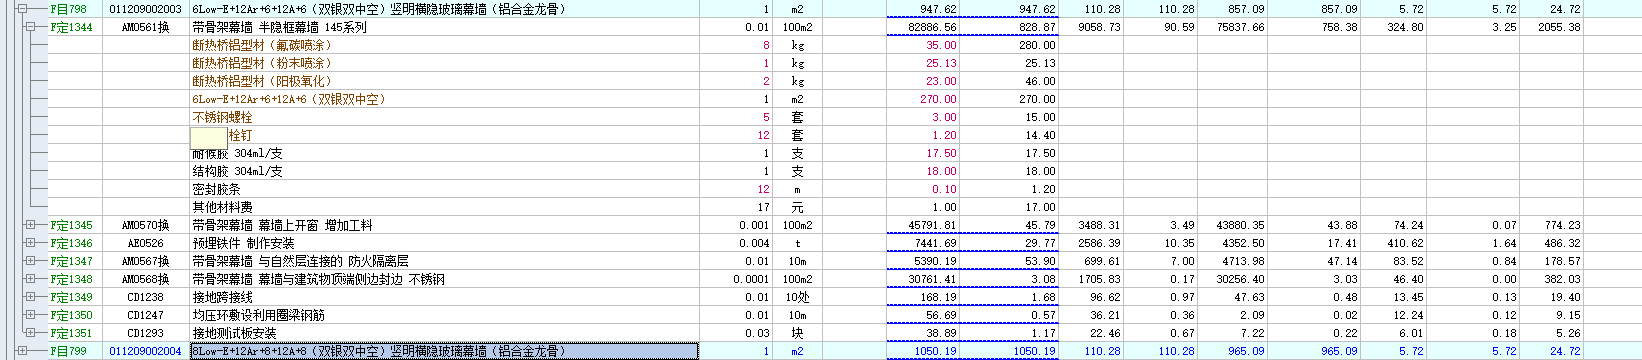Click value 2055.38
This screenshot has height=360, width=1642.
1561,27
